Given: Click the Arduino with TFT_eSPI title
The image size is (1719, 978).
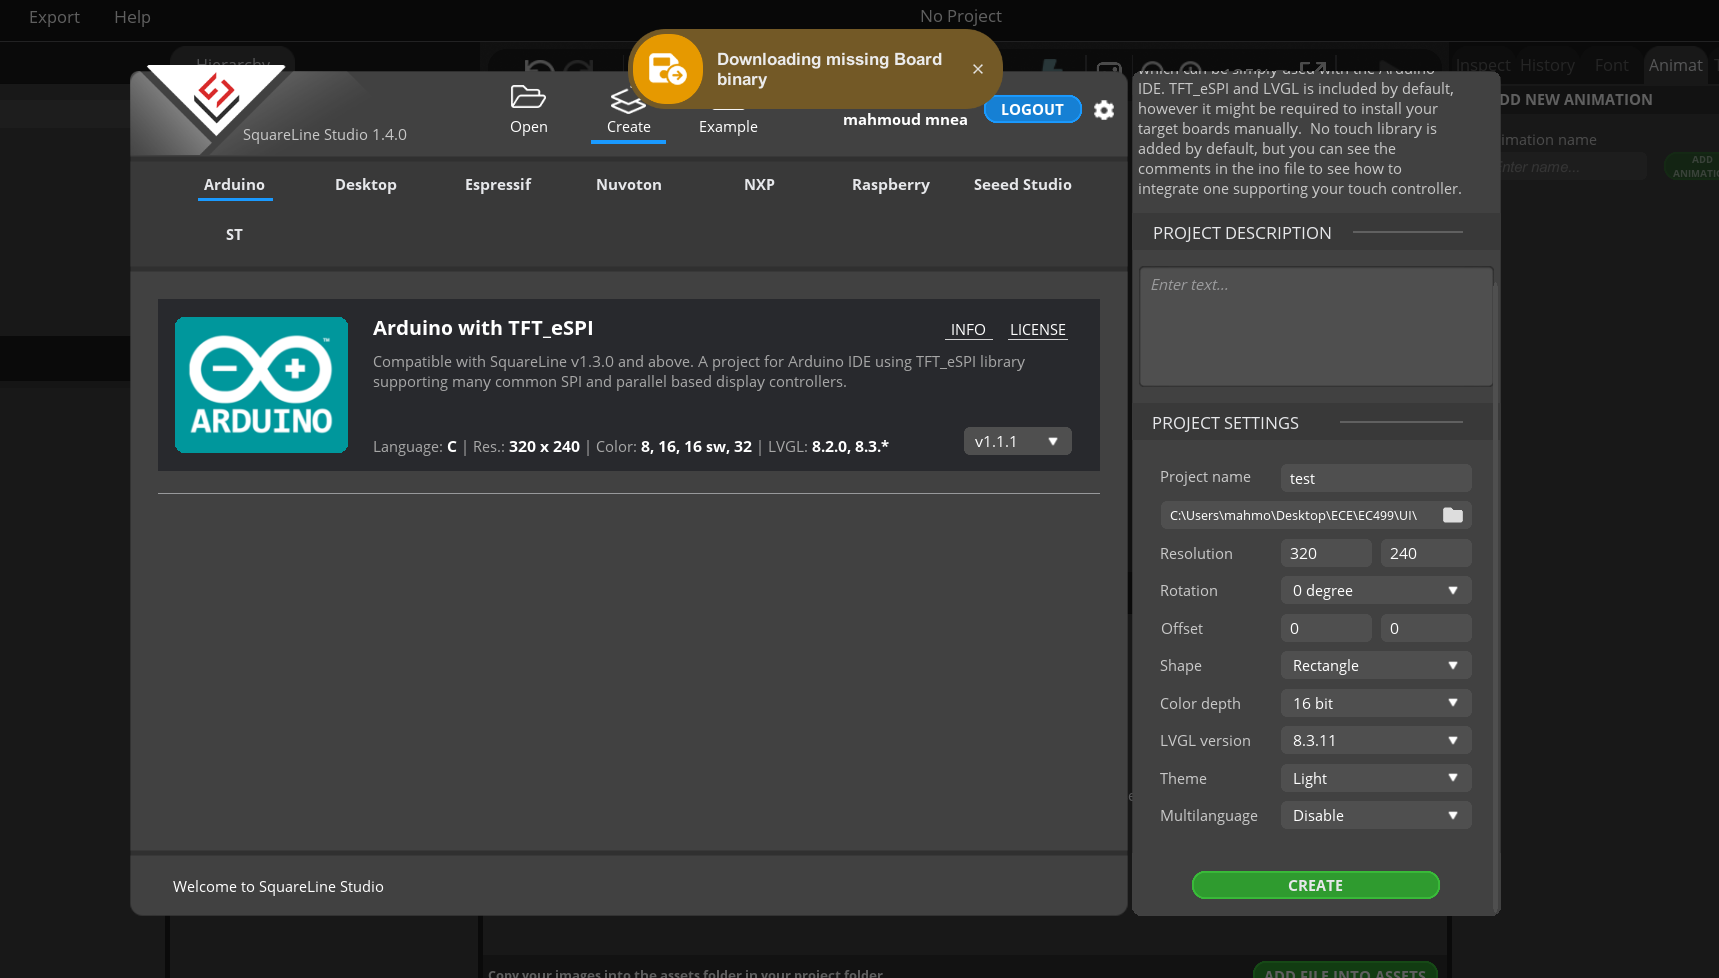Looking at the screenshot, I should pyautogui.click(x=483, y=328).
